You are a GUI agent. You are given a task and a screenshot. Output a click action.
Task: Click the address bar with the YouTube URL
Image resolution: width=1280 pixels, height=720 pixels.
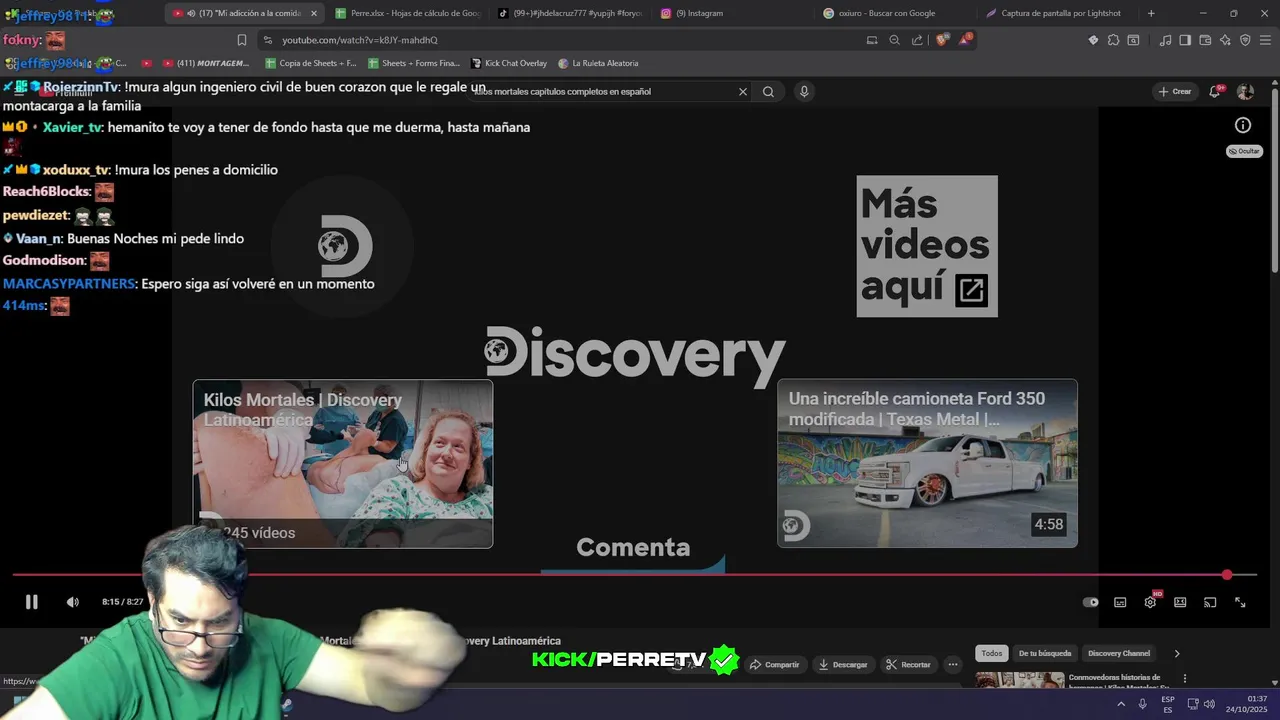coord(560,40)
